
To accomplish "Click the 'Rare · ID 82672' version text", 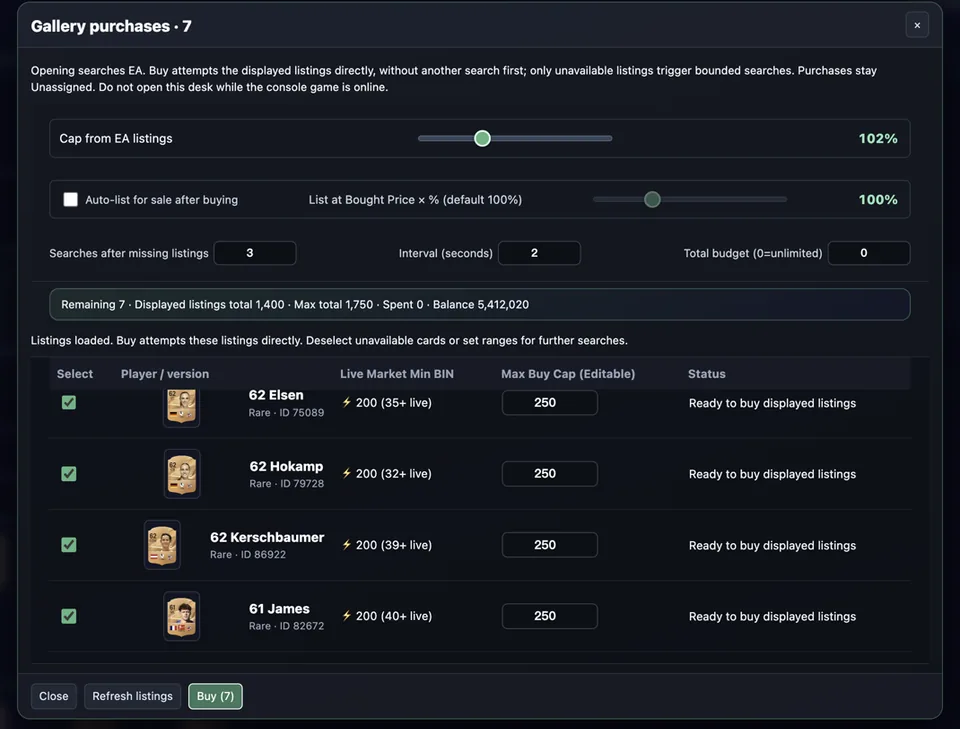I will point(286,626).
